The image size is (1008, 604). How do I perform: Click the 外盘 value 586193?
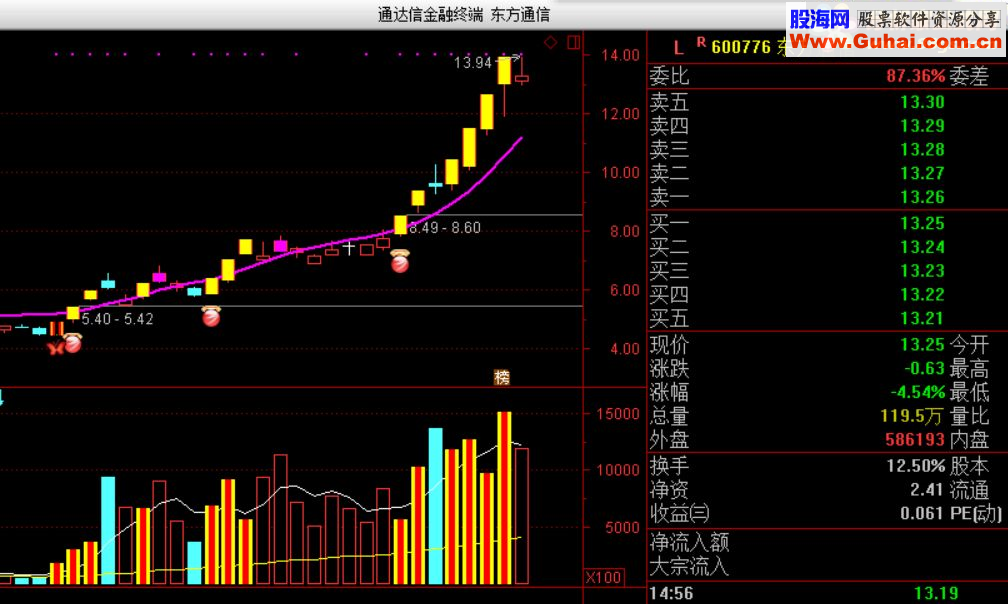coord(915,440)
